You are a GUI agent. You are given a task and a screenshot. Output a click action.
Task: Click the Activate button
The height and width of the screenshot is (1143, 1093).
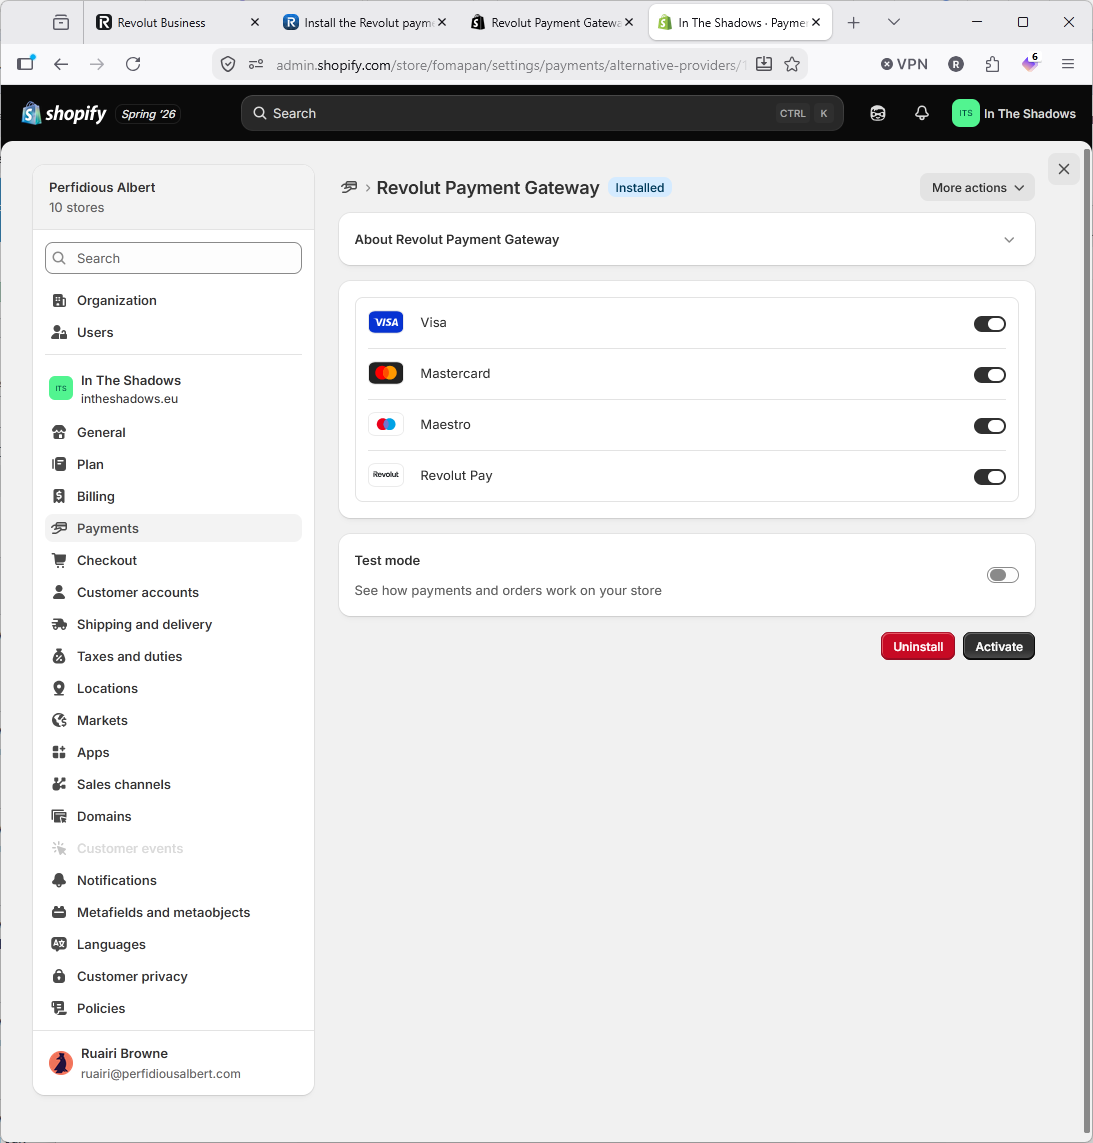(999, 647)
